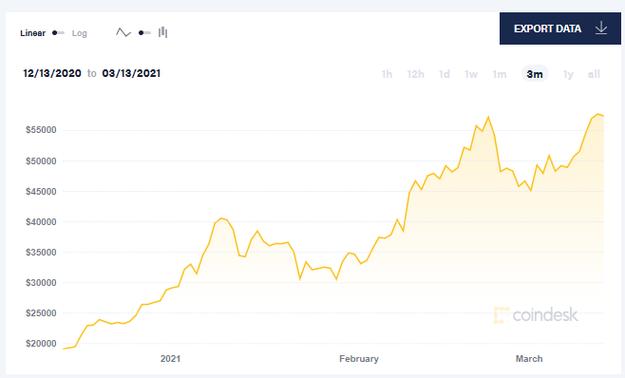625x378 pixels.
Task: Click the EXPORT DATA button
Action: point(560,28)
